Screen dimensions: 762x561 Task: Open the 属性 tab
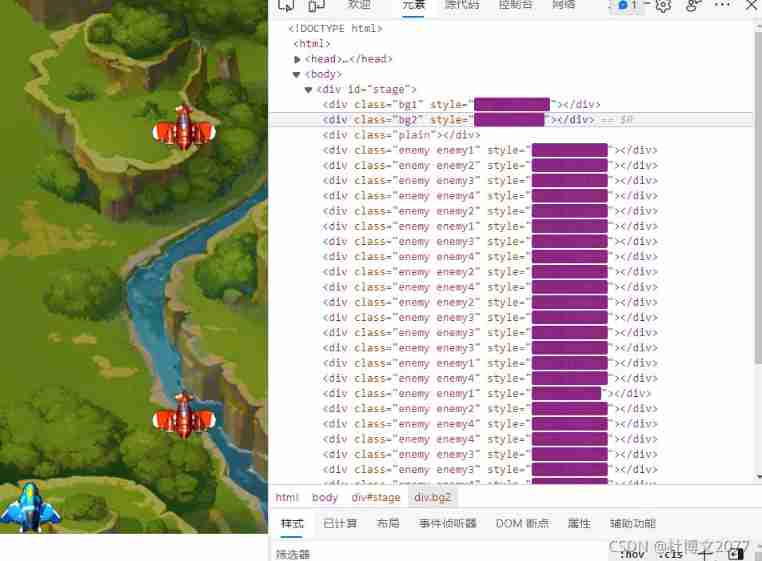(x=579, y=524)
